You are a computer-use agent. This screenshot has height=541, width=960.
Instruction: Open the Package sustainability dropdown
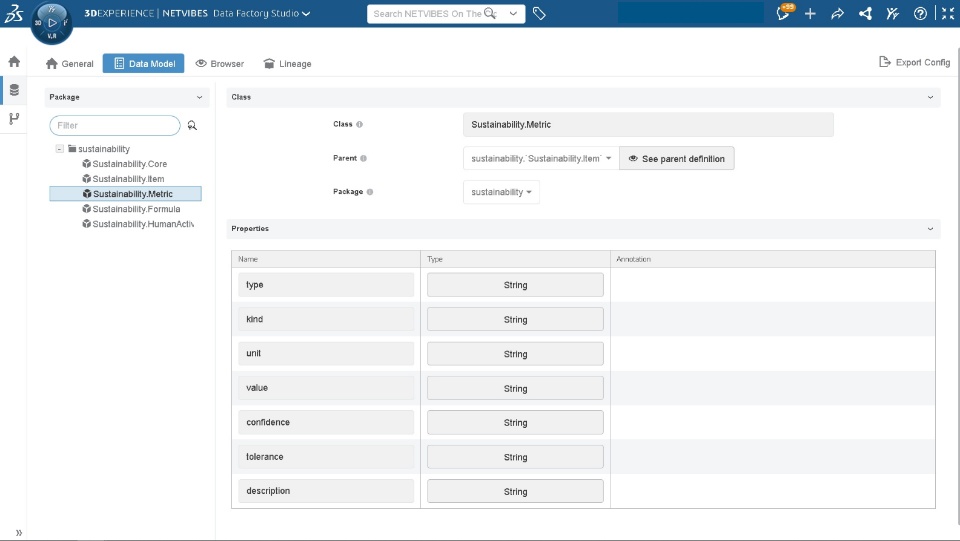(x=501, y=192)
